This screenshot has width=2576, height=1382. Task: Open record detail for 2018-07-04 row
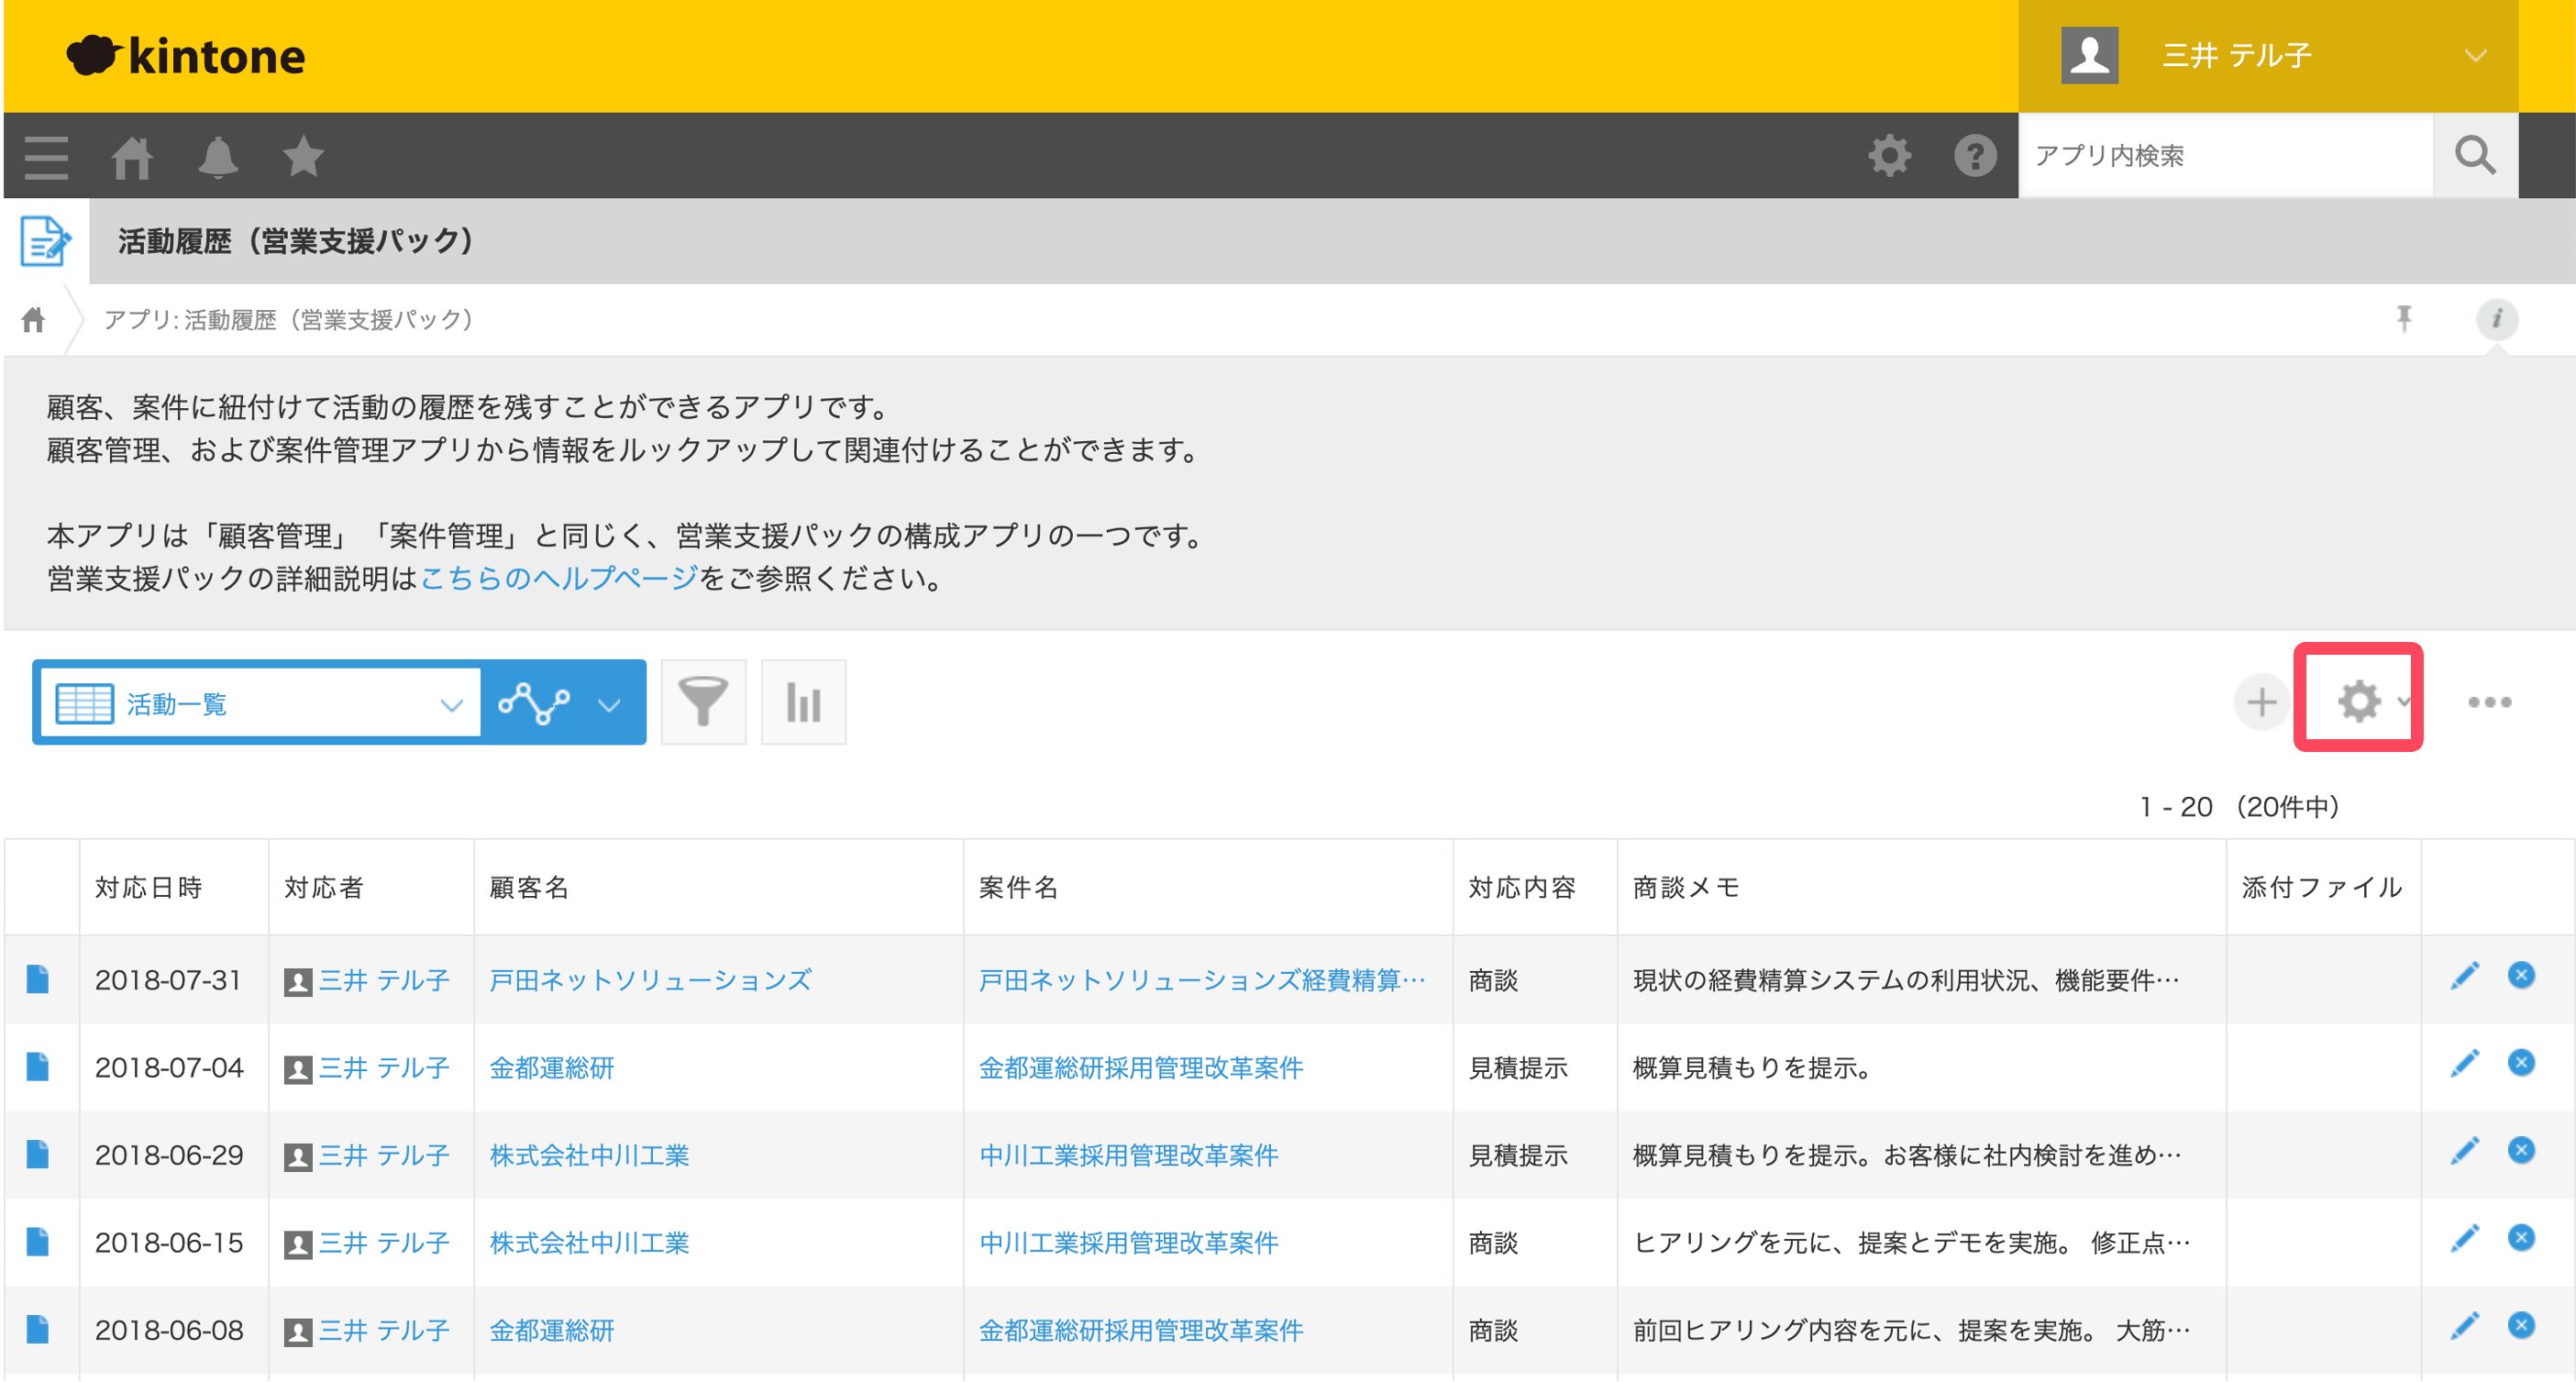38,1067
